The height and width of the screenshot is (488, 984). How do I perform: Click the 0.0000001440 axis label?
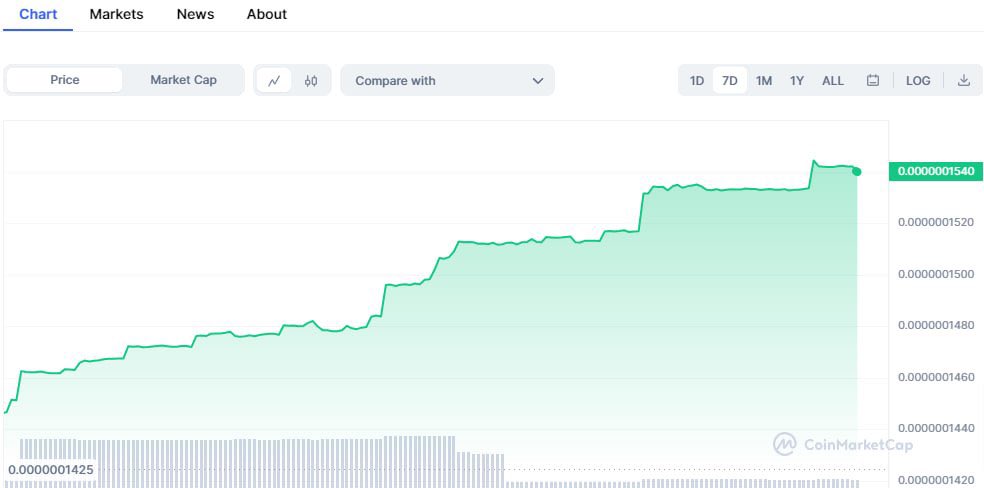pos(936,428)
